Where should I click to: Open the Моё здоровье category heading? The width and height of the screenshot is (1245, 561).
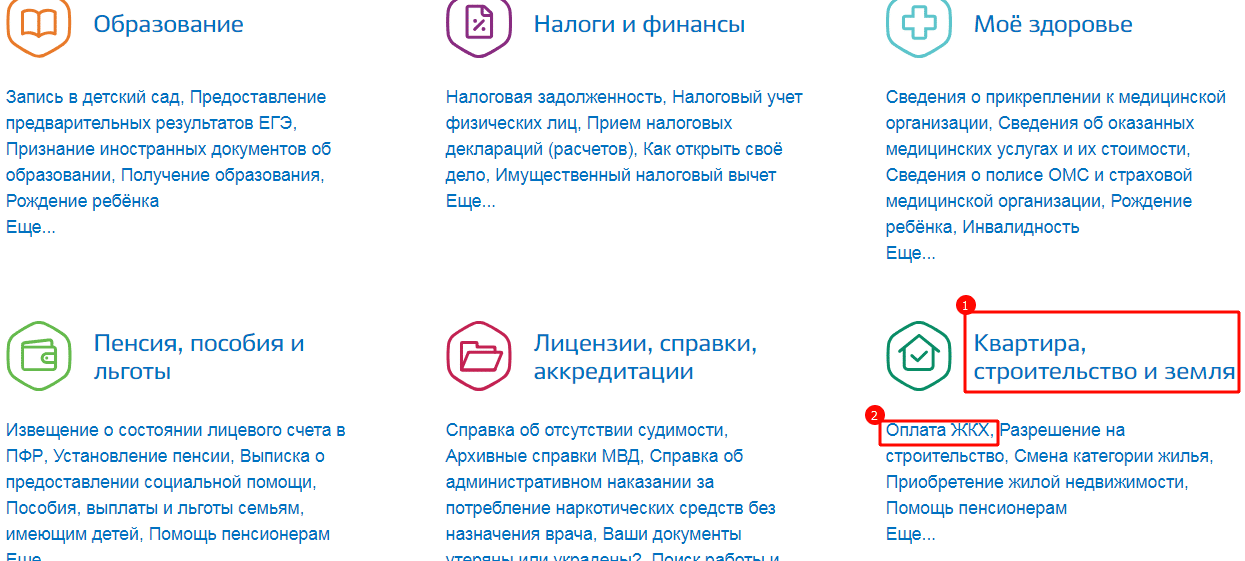click(1053, 24)
